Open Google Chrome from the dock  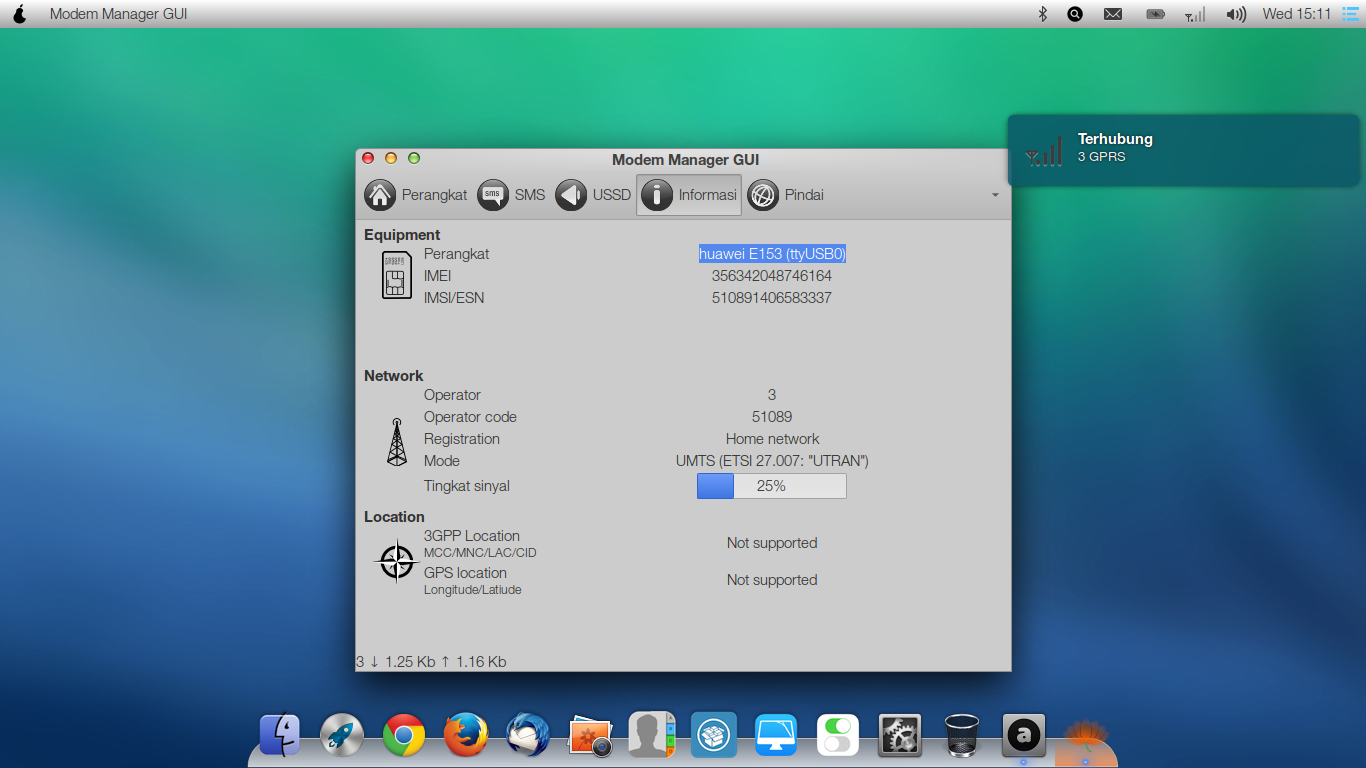pyautogui.click(x=404, y=735)
